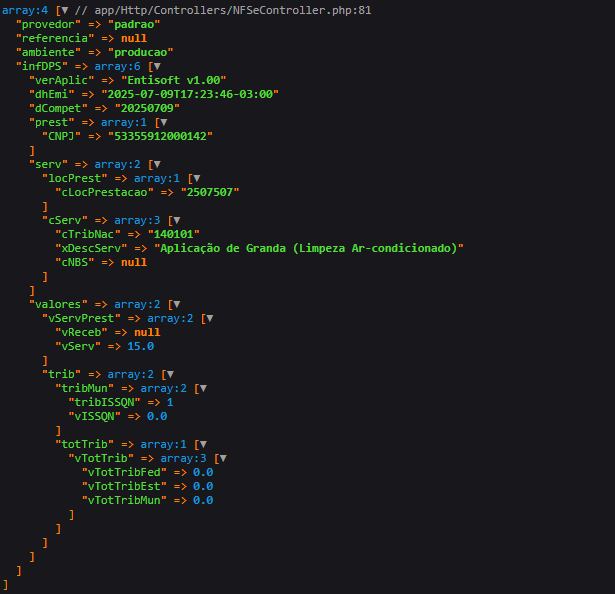Select the "tribMun" key
The image size is (615, 594).
(85, 389)
